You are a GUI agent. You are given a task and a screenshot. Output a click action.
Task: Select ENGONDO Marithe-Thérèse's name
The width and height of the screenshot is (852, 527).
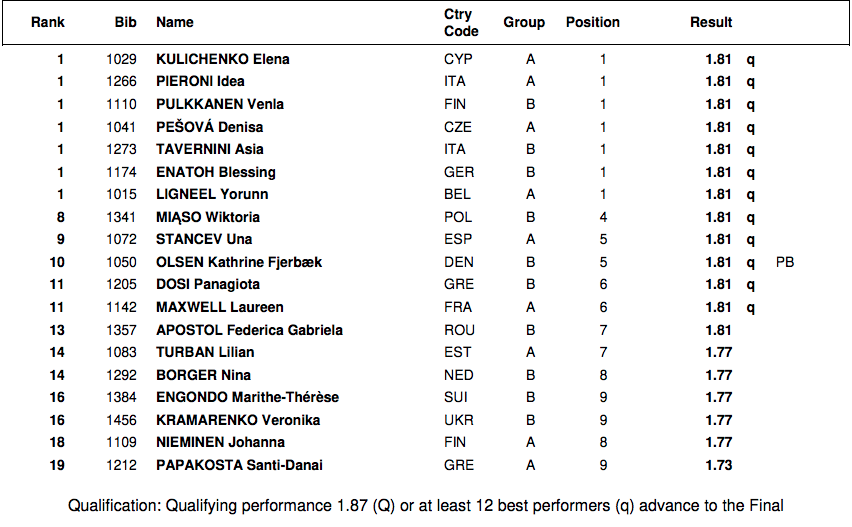tap(247, 397)
